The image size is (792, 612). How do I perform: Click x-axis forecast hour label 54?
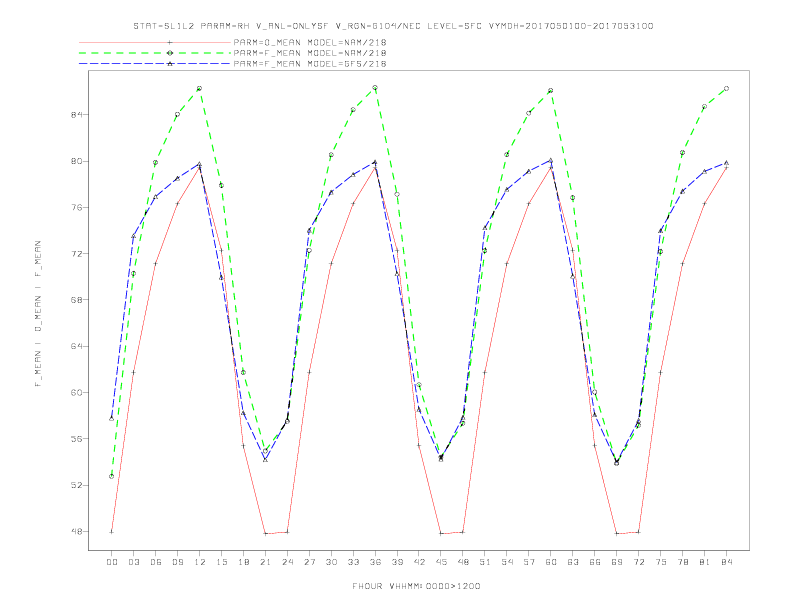point(507,562)
